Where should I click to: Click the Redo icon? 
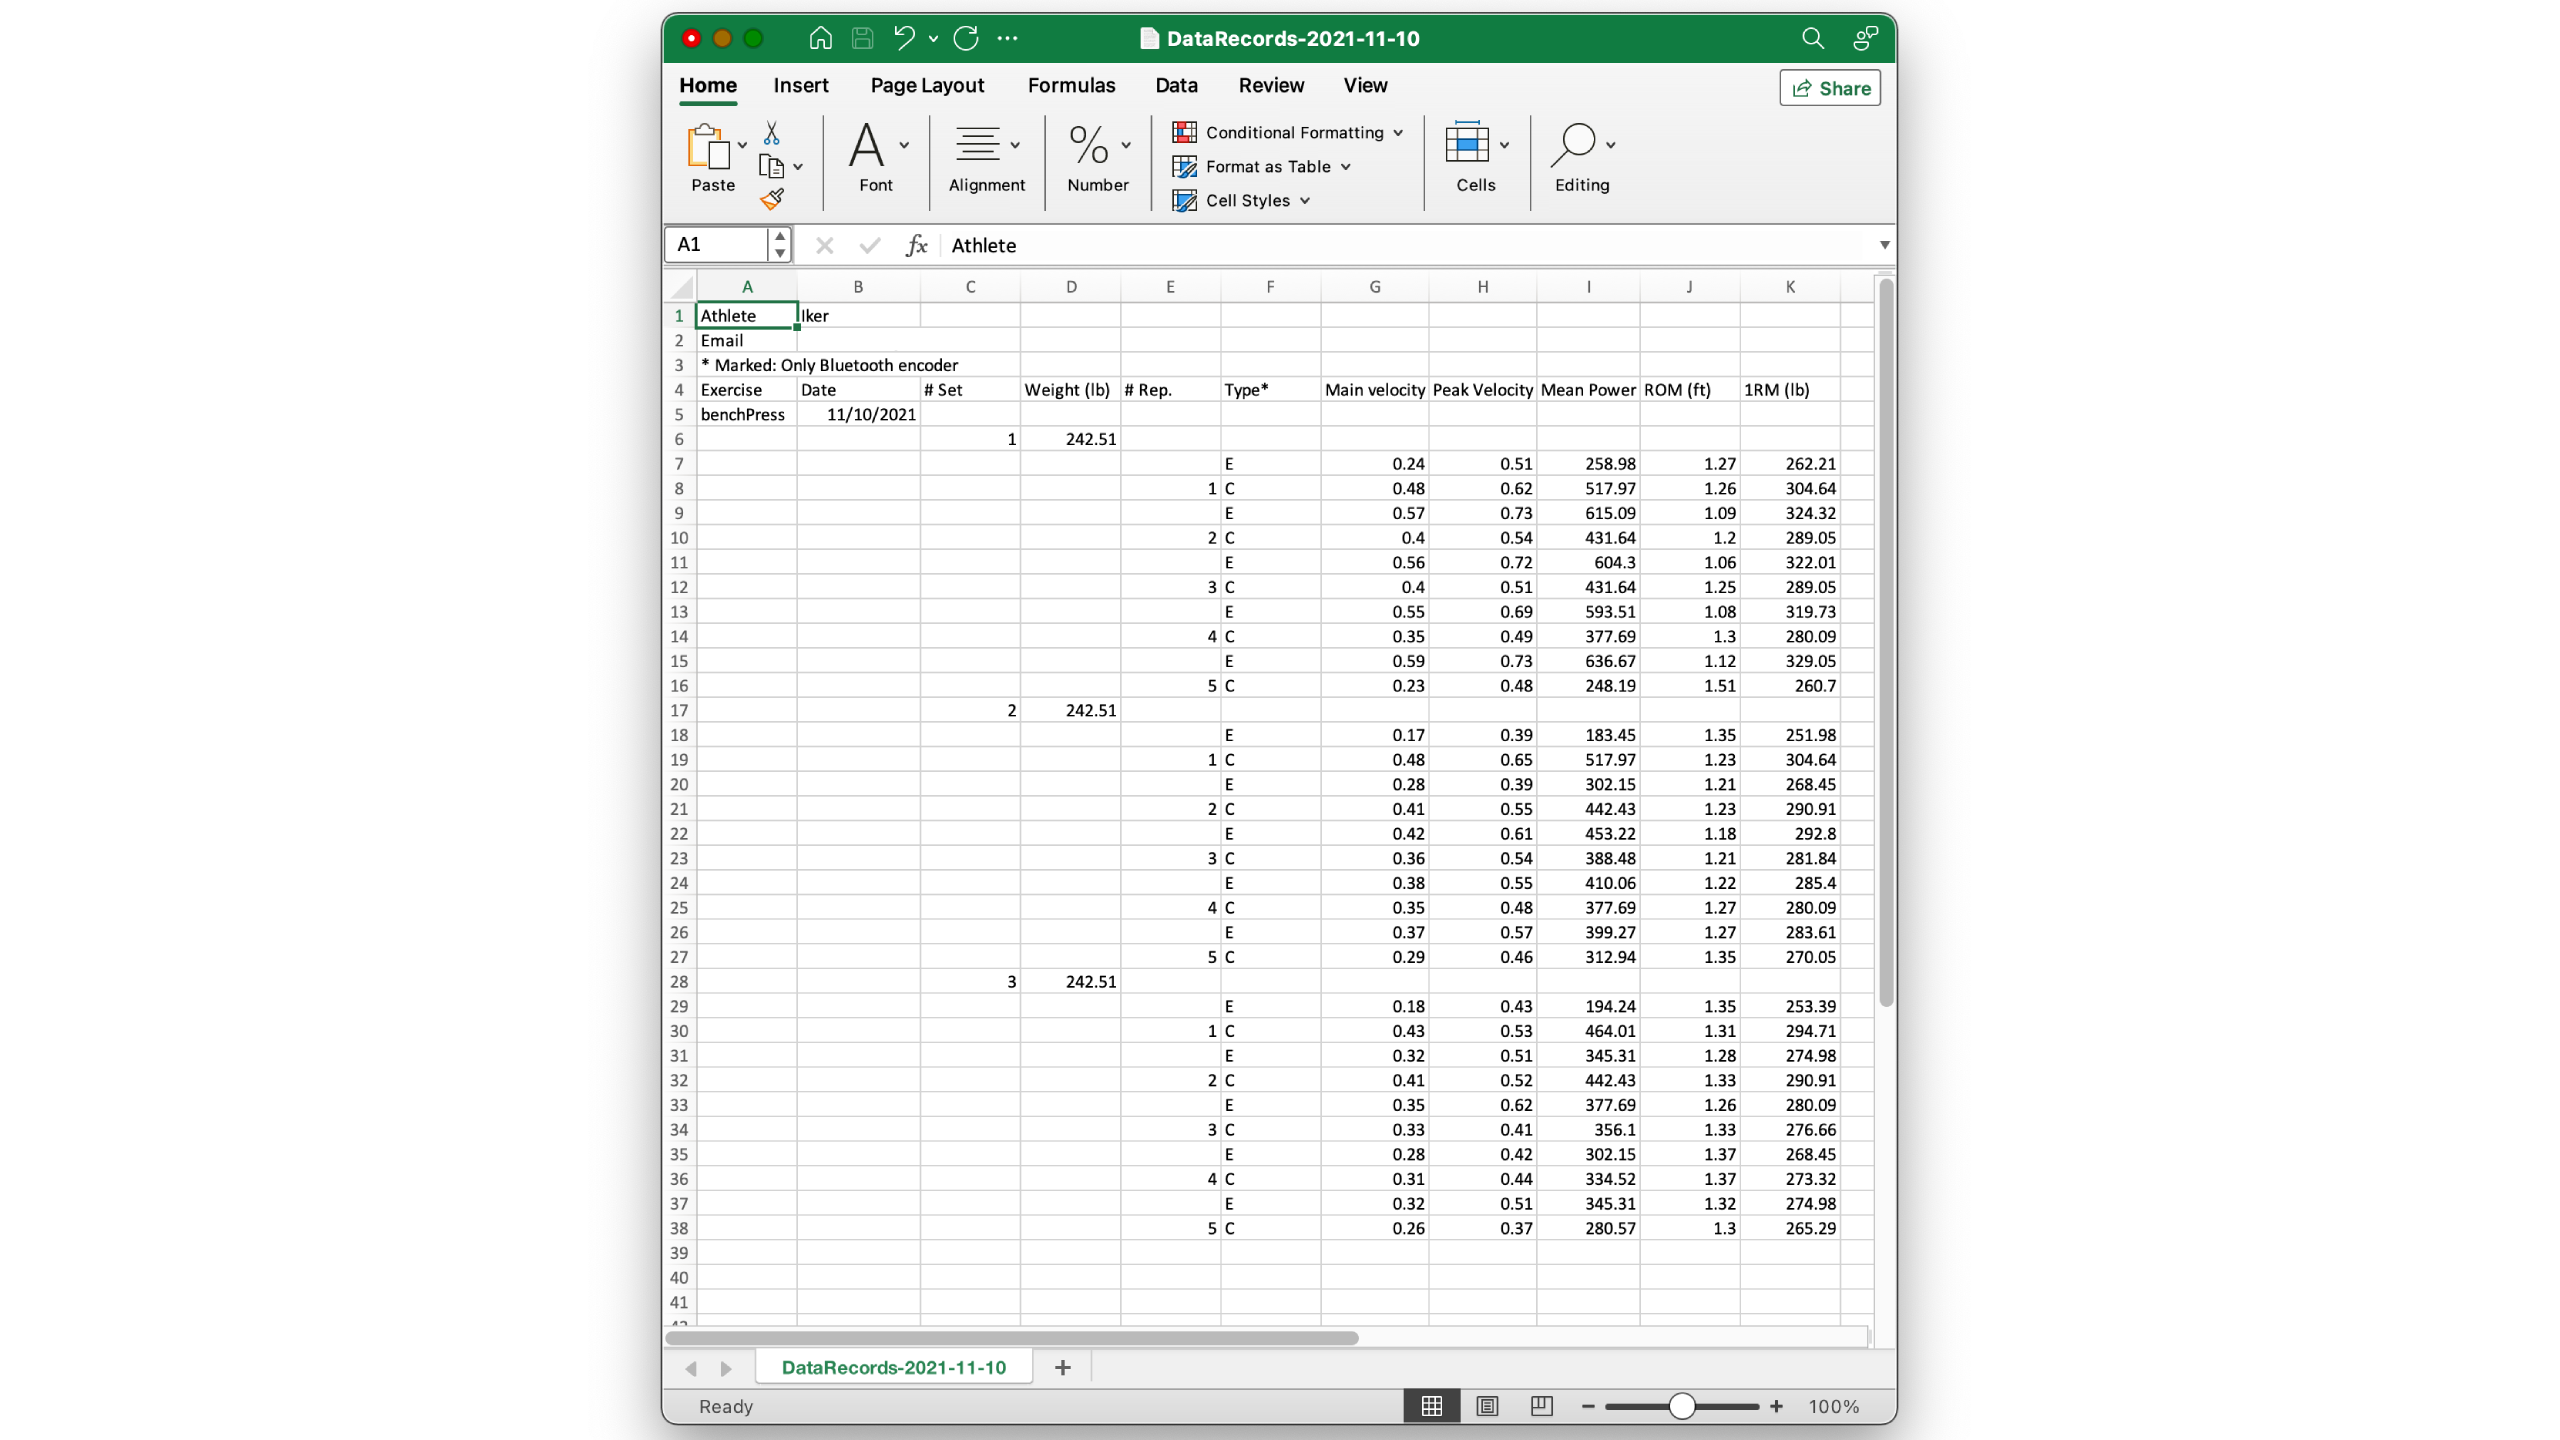[x=966, y=38]
